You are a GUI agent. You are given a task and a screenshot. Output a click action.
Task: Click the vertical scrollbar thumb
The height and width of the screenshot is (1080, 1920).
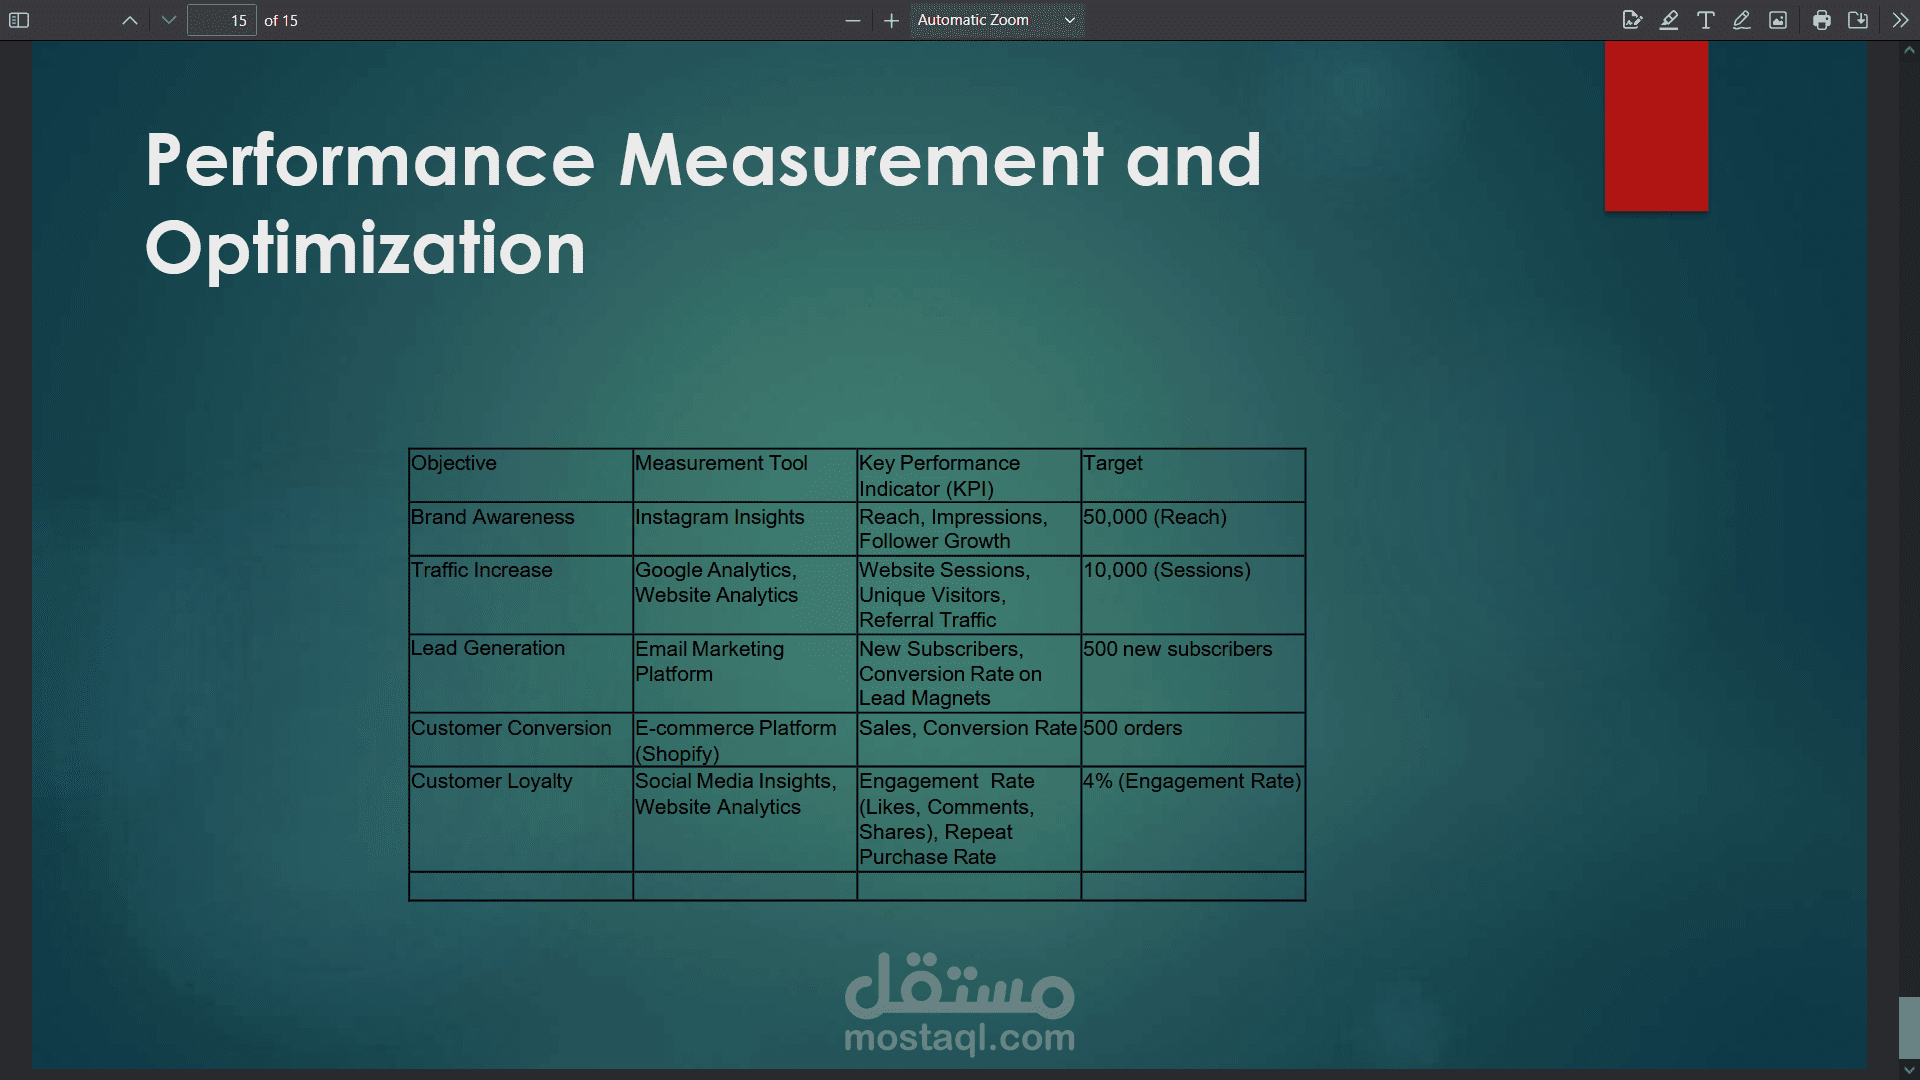[x=1908, y=1026]
